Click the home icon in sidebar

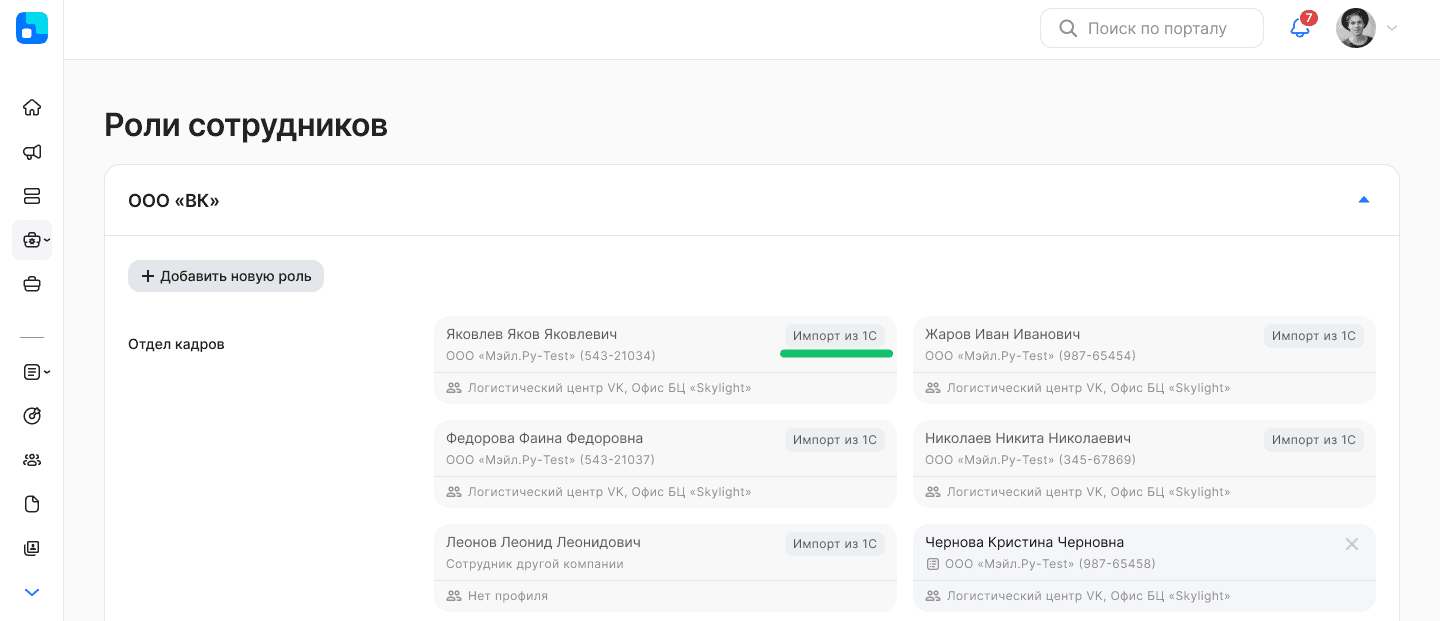tap(32, 108)
